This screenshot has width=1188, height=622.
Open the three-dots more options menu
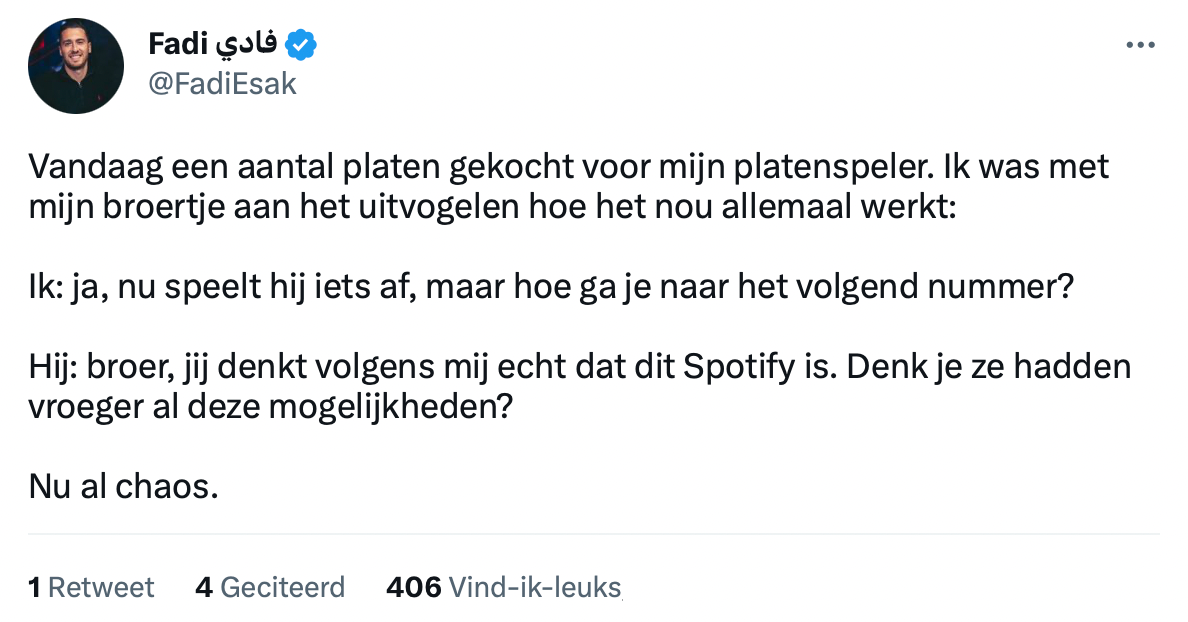tap(1141, 45)
